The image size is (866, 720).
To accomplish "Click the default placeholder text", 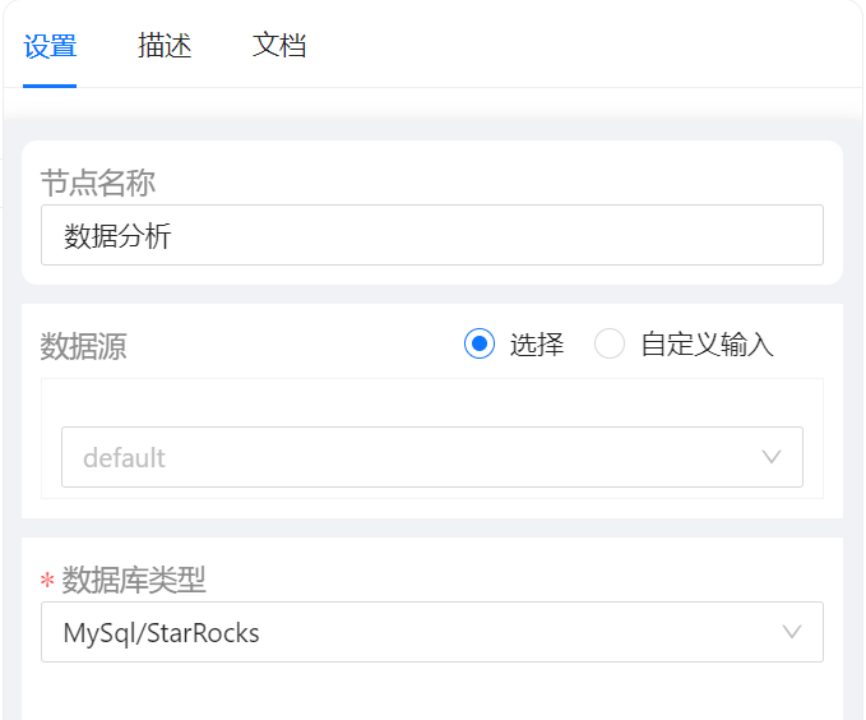I will point(124,458).
